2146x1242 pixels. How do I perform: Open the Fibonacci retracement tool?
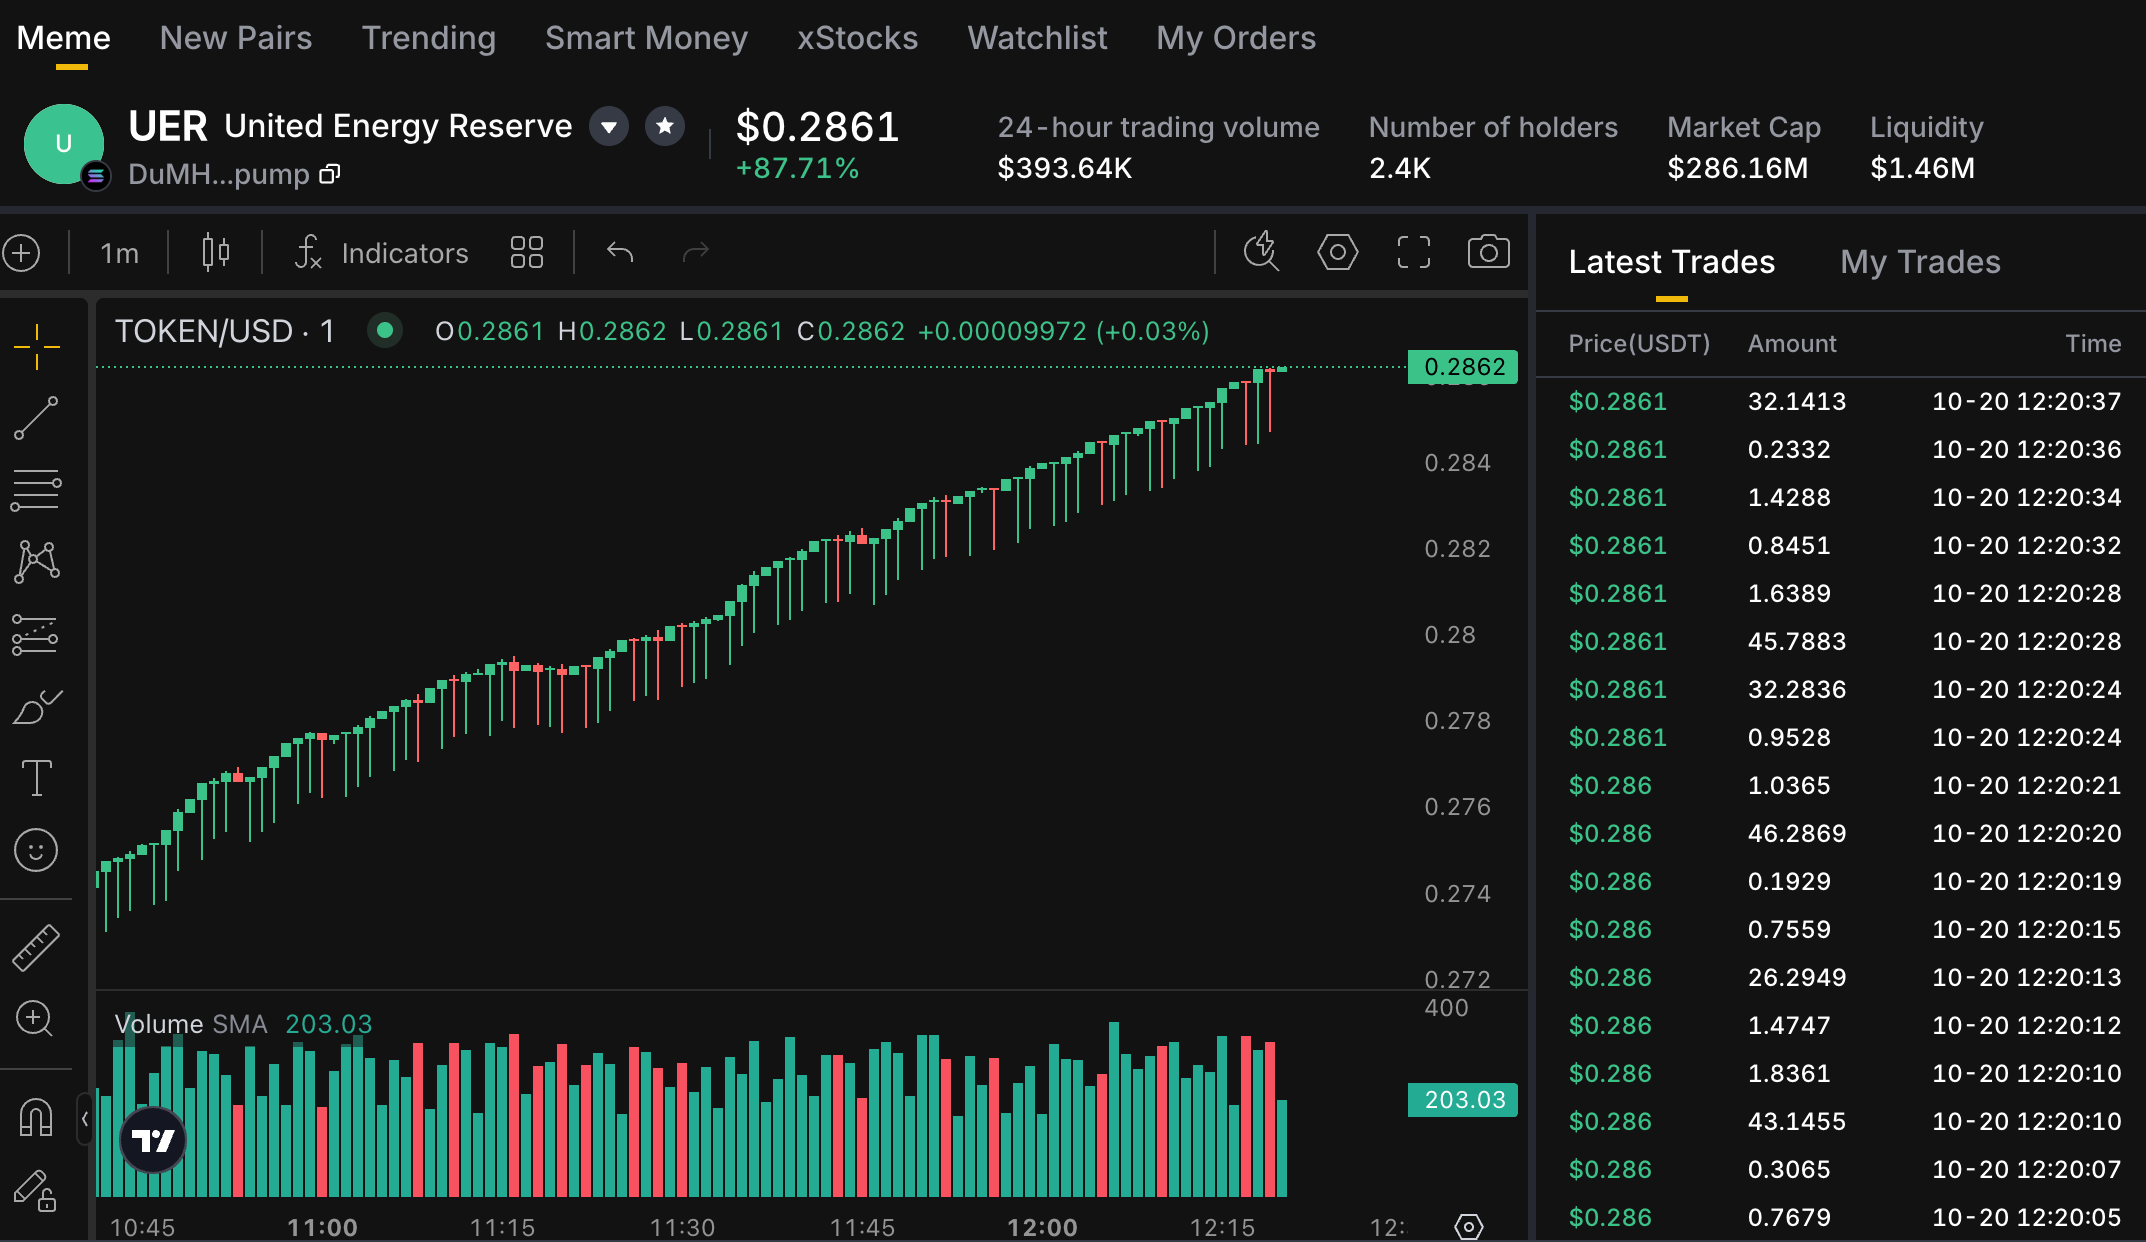(37, 490)
